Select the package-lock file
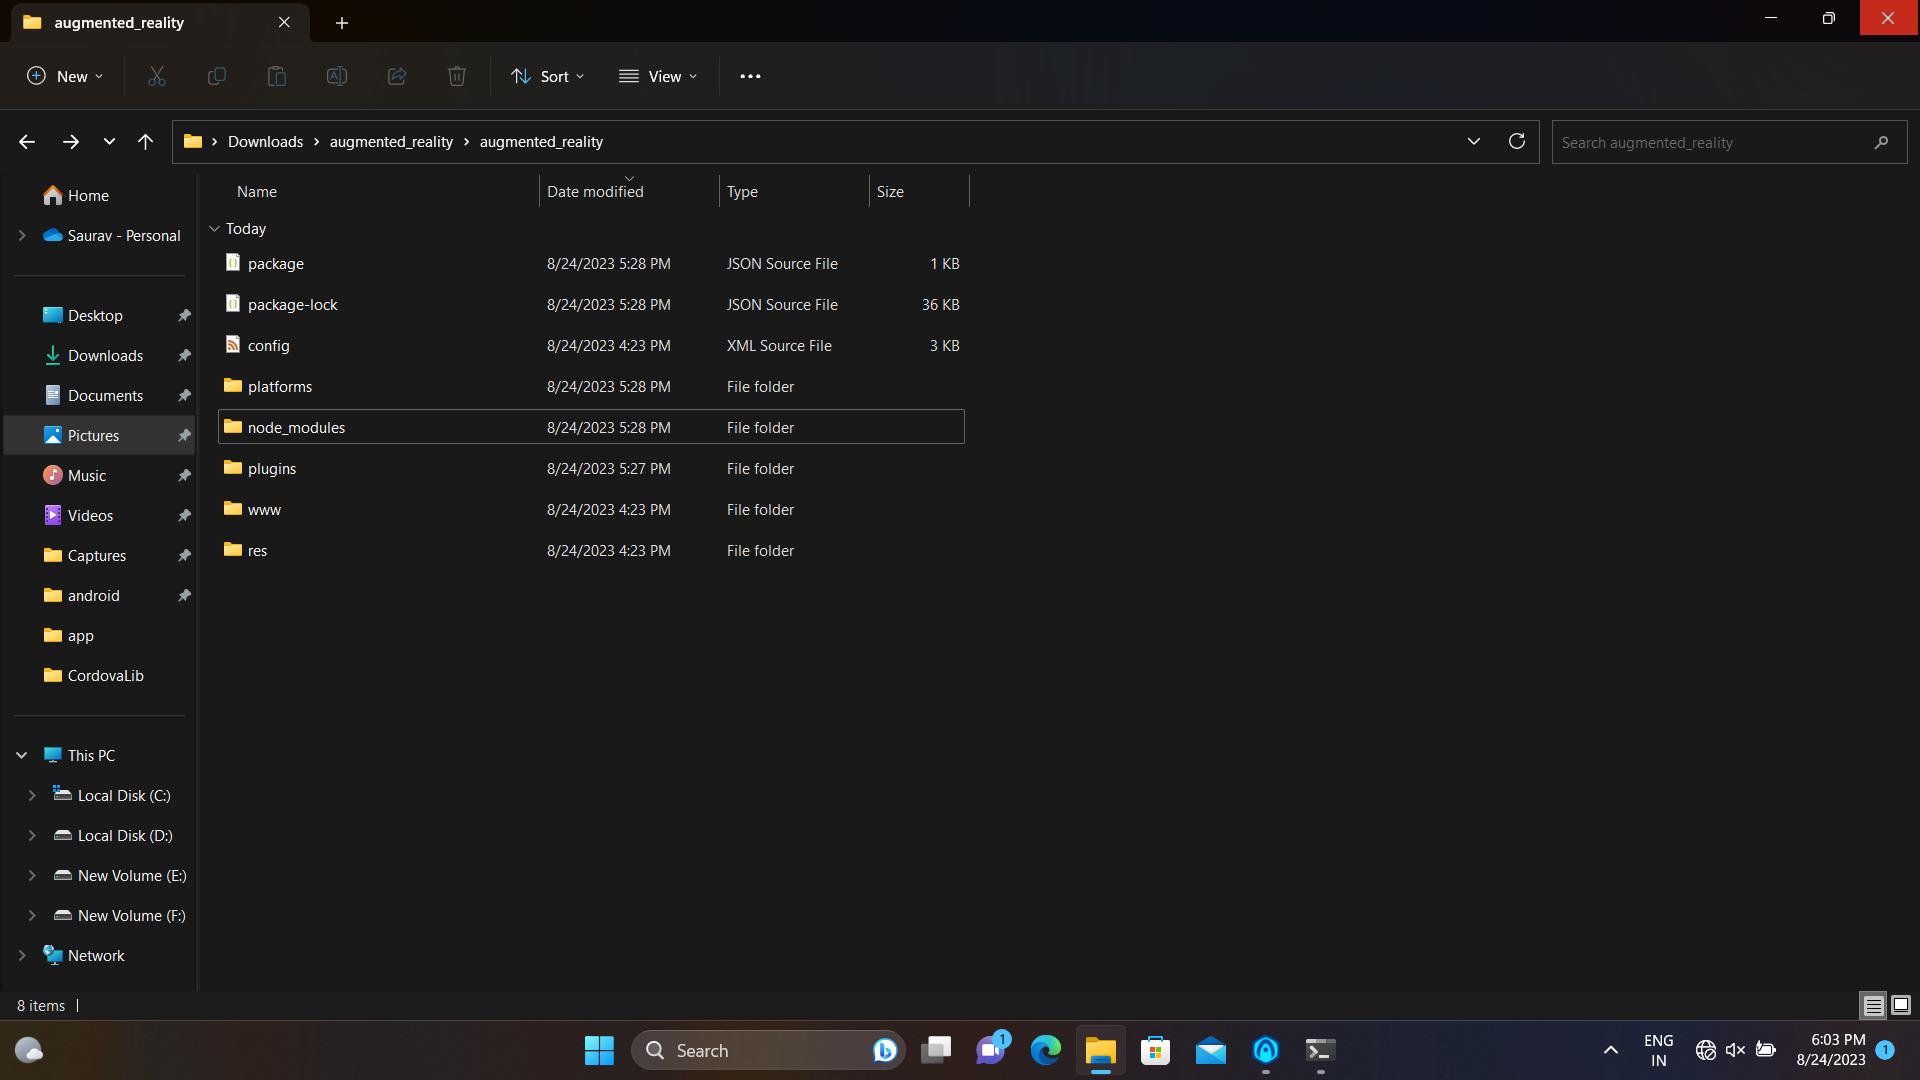The height and width of the screenshot is (1080, 1920). (x=591, y=304)
